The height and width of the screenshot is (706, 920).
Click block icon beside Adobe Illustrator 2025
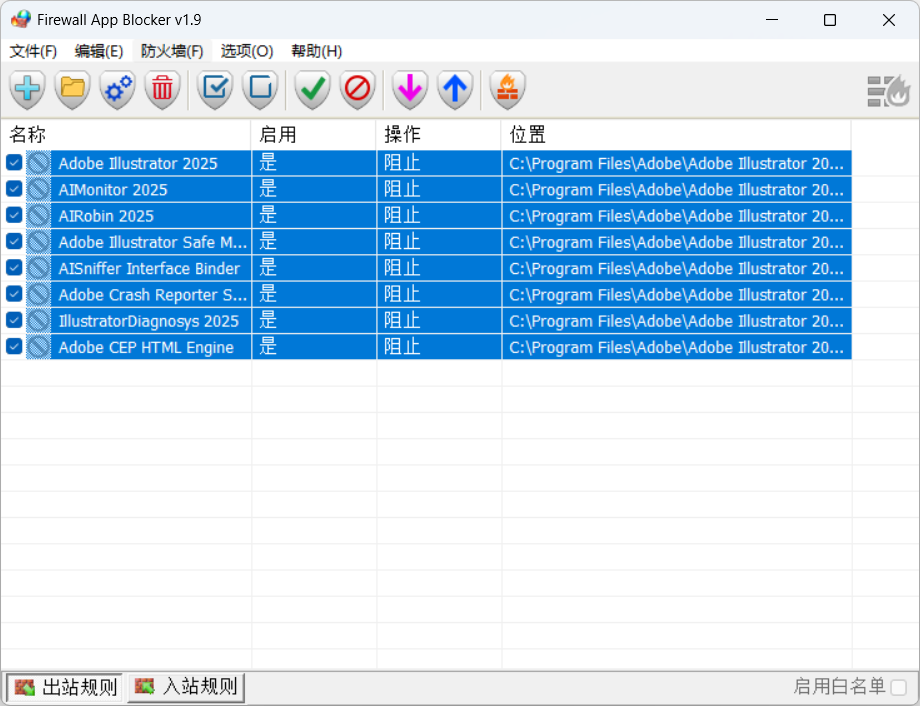coord(39,163)
